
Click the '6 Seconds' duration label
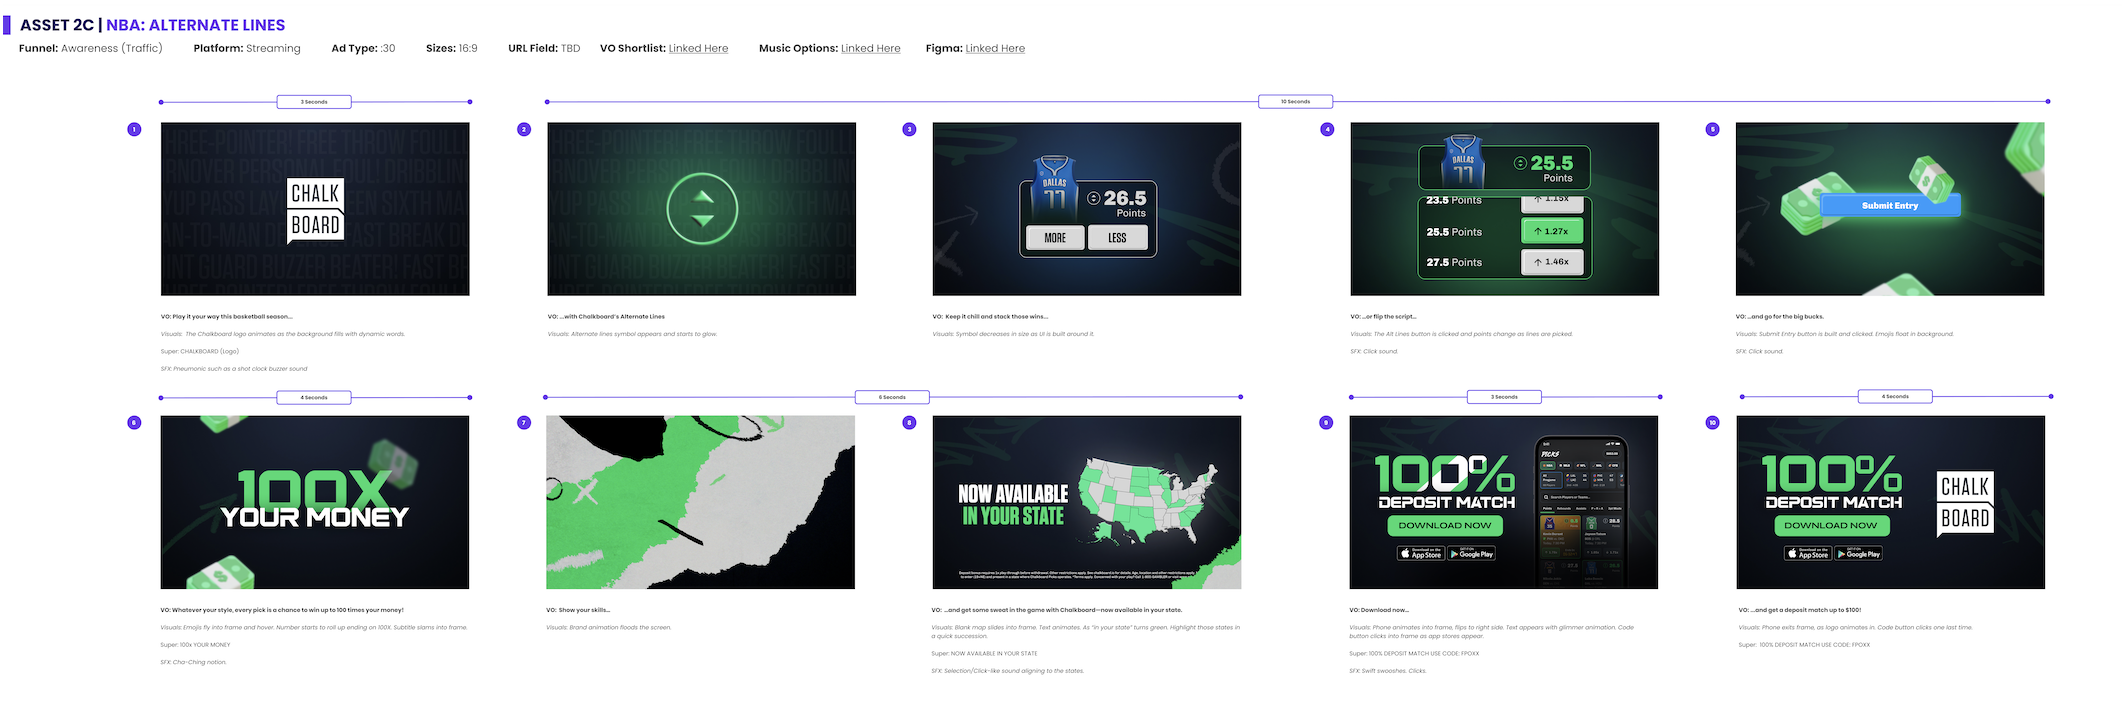[892, 397]
